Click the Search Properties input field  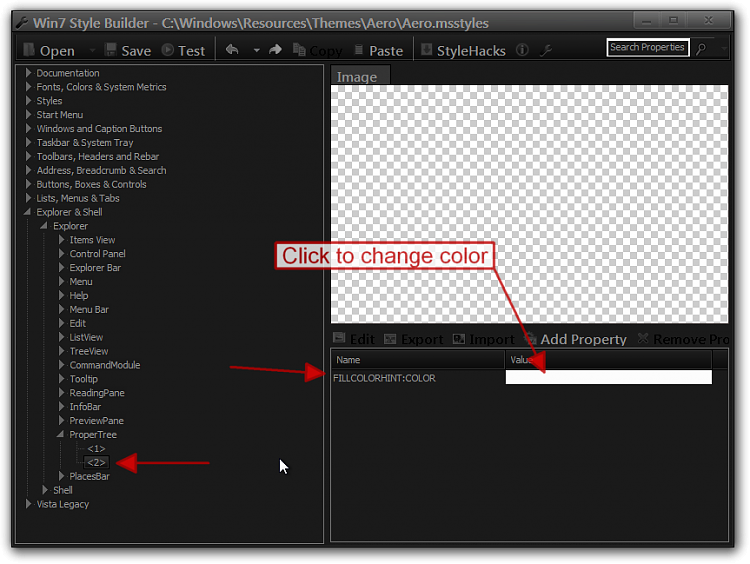[x=648, y=47]
